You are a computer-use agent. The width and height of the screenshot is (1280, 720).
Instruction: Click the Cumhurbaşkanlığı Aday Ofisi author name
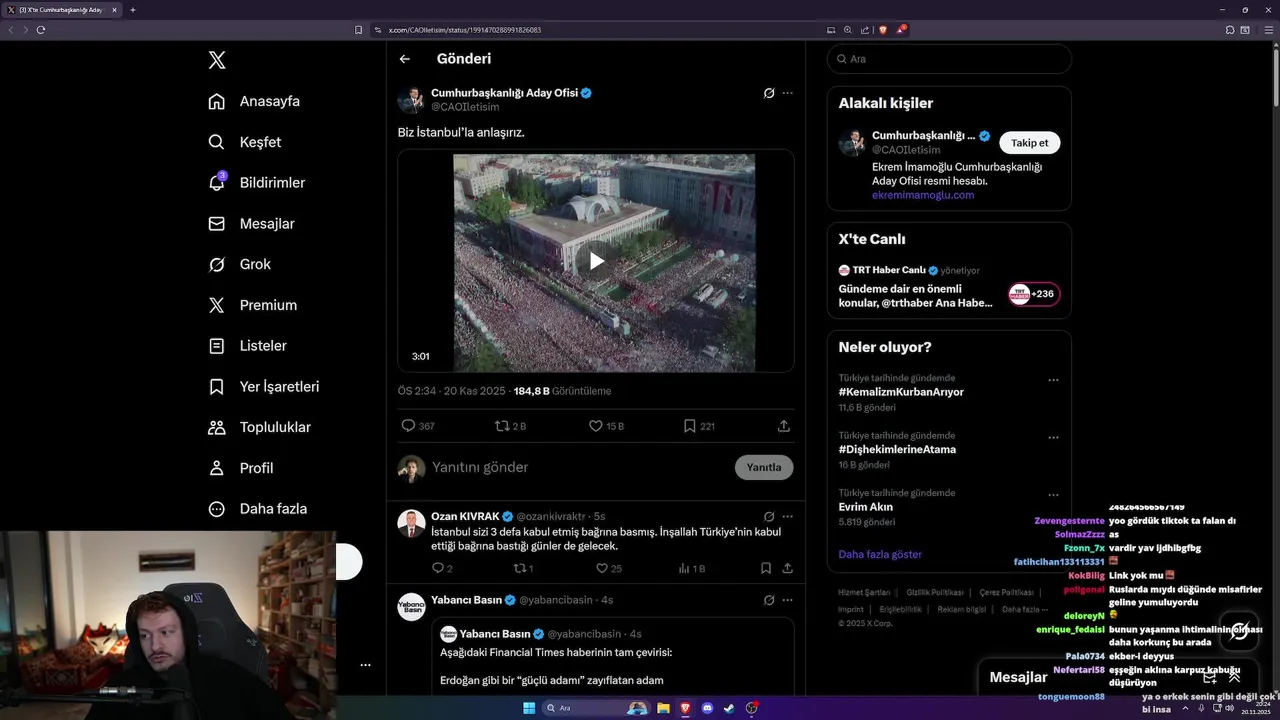tap(505, 93)
